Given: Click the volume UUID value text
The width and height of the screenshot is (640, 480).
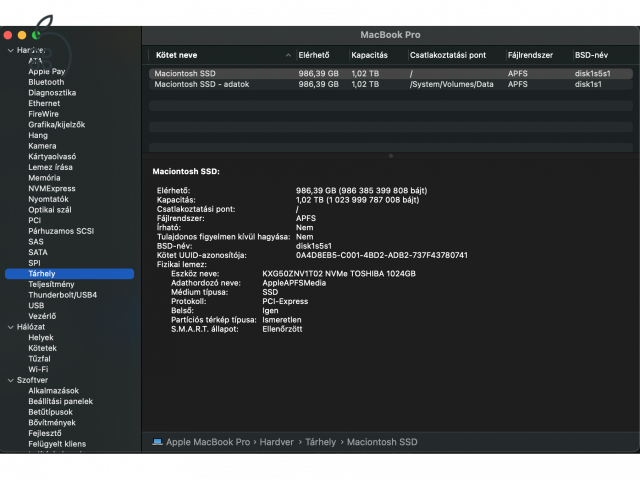Looking at the screenshot, I should (x=382, y=255).
